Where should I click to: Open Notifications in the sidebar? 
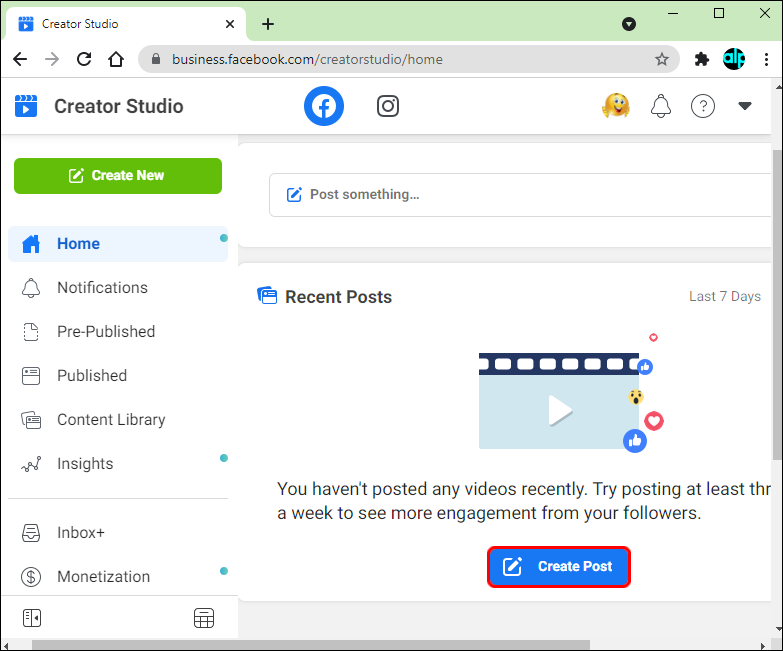pos(118,288)
